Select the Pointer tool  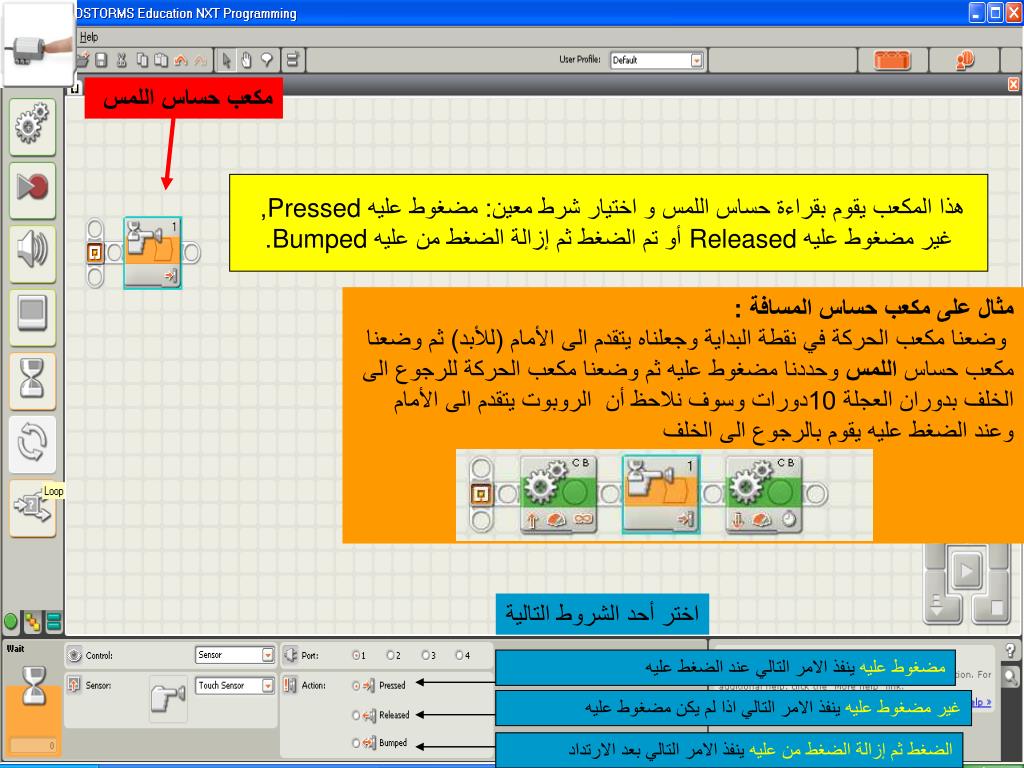(226, 61)
